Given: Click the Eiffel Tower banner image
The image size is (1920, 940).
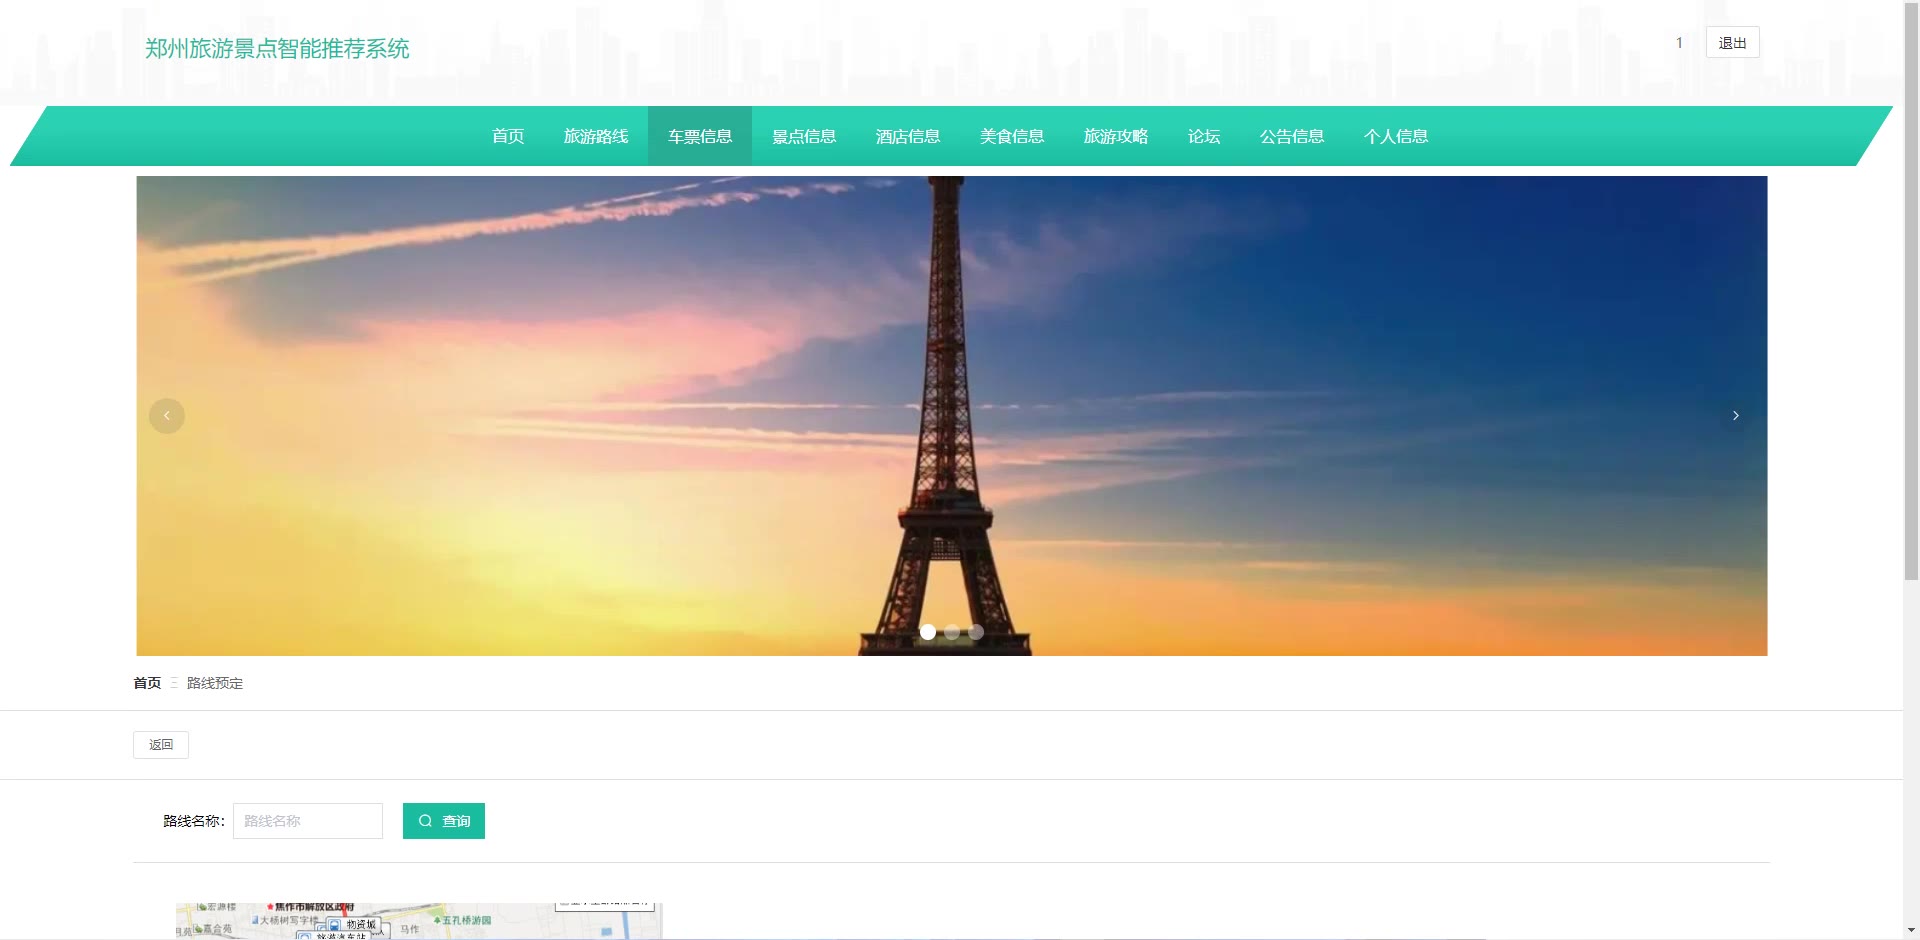Looking at the screenshot, I should point(952,416).
